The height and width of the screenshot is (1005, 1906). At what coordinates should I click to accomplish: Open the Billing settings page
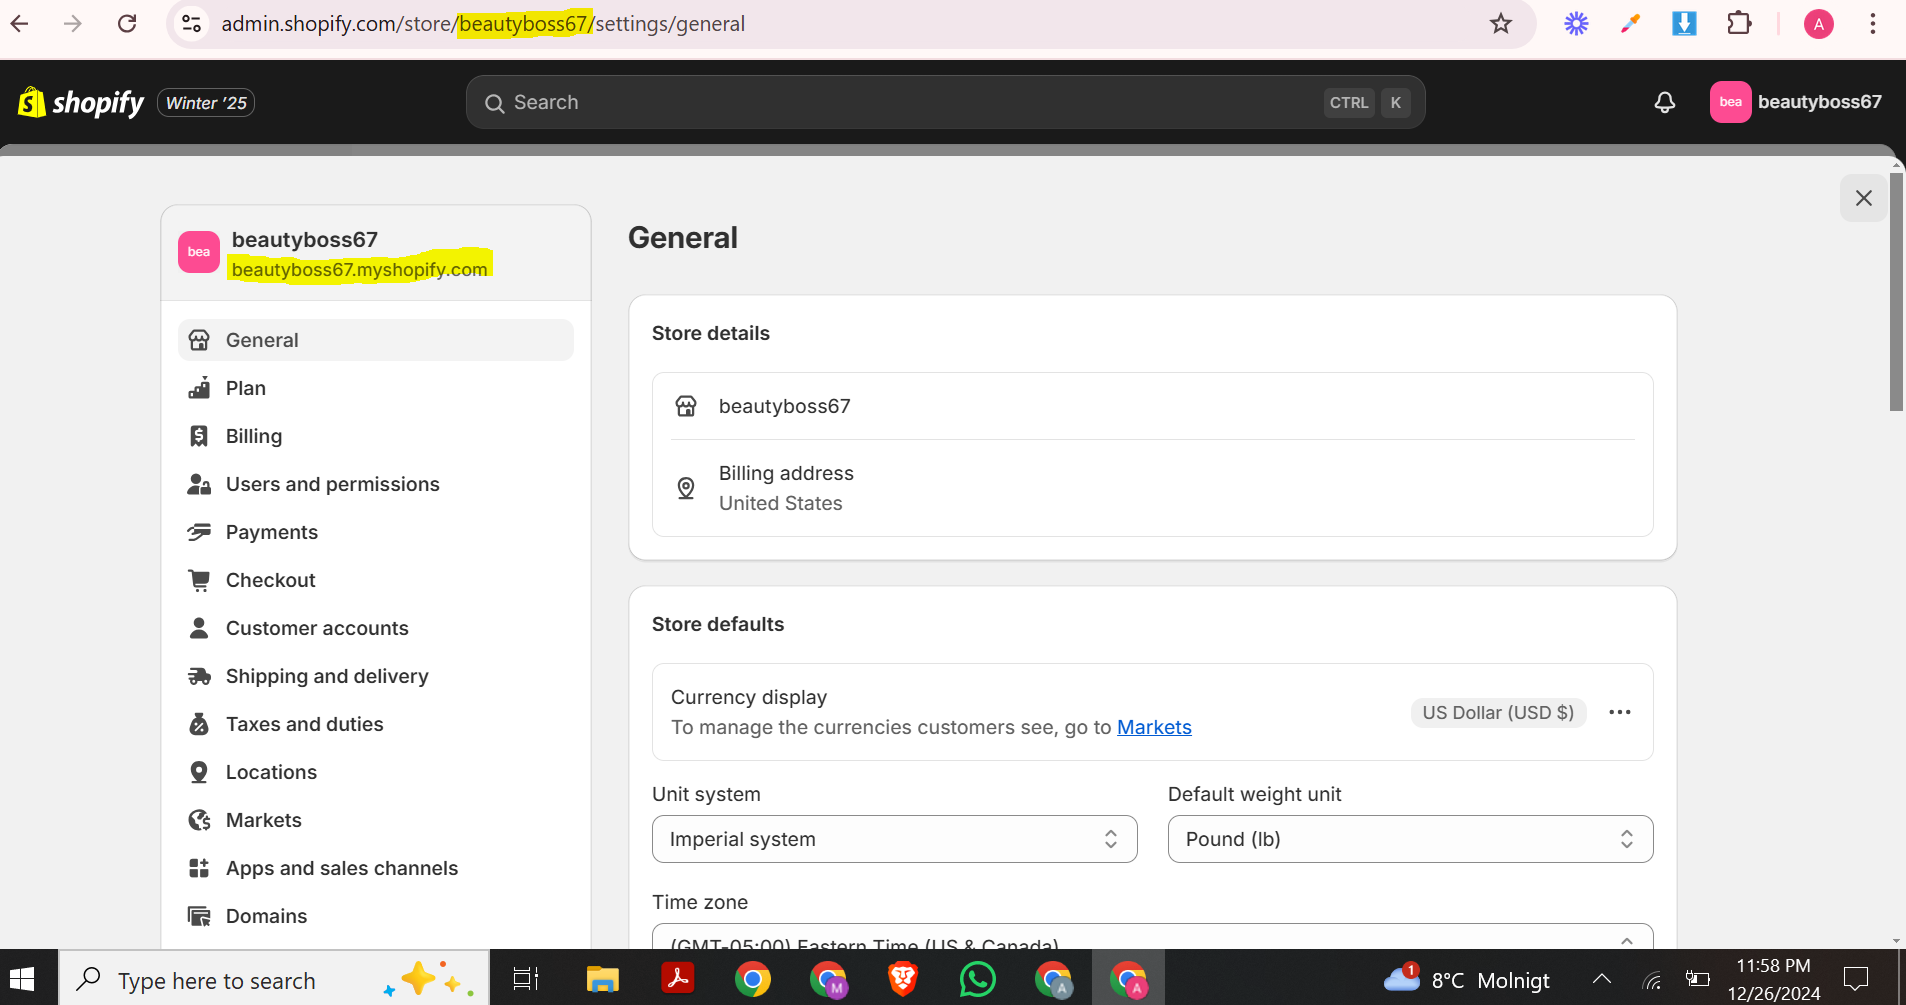[253, 435]
